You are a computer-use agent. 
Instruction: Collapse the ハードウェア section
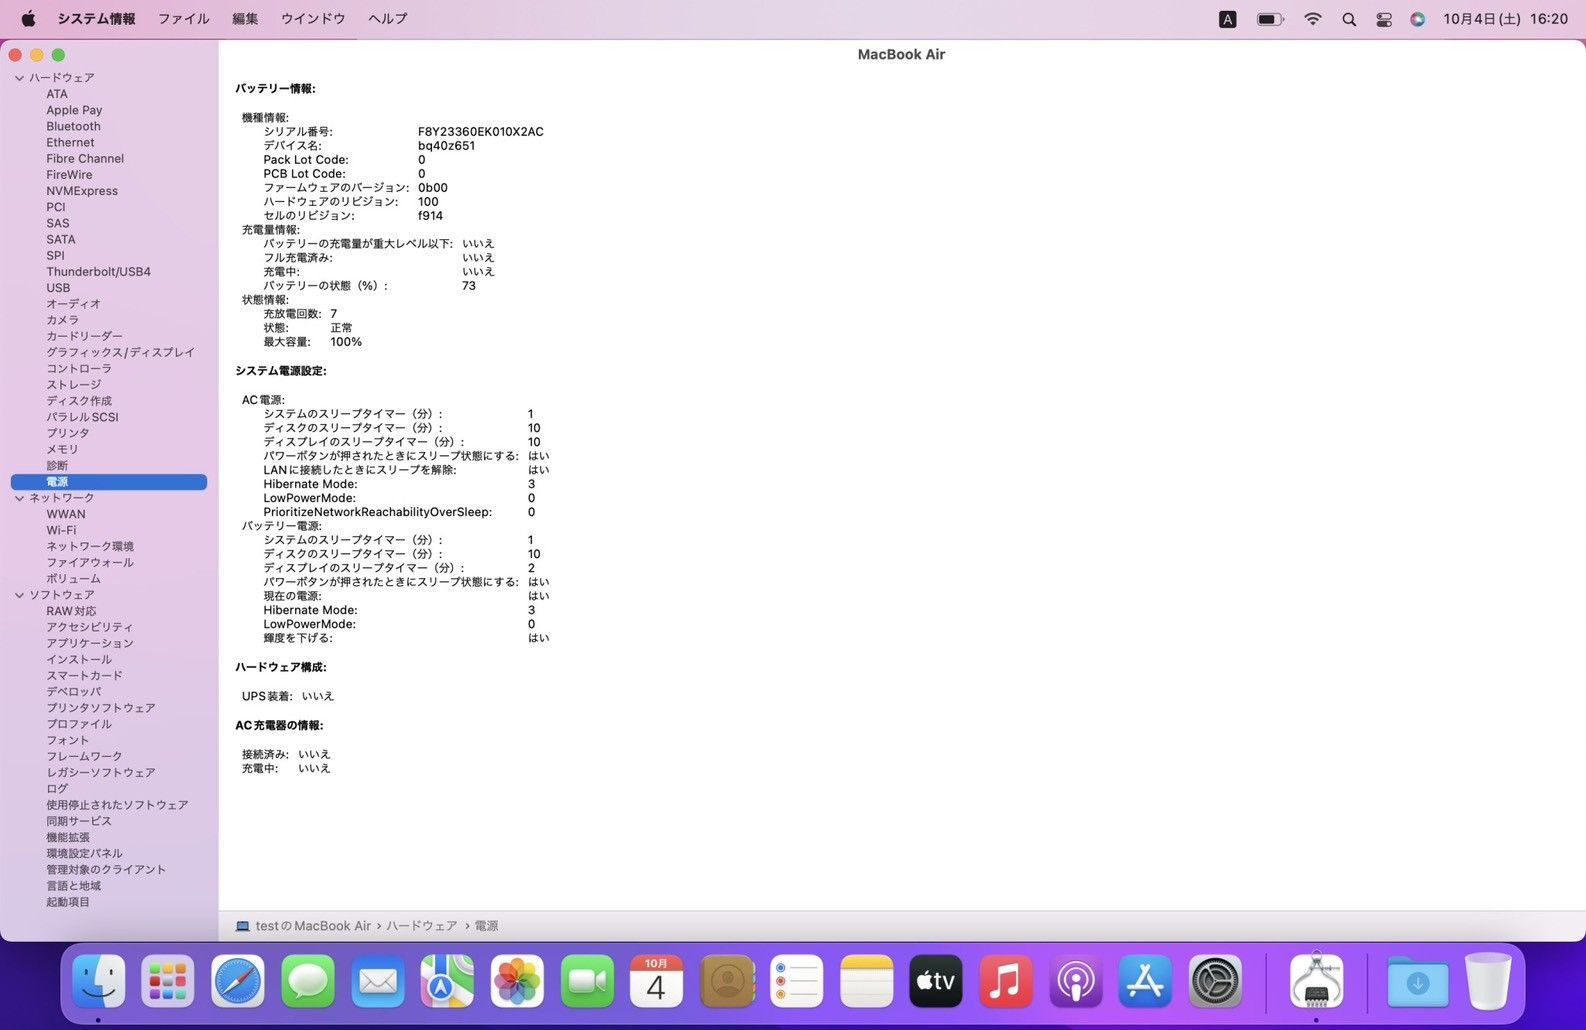click(x=19, y=78)
